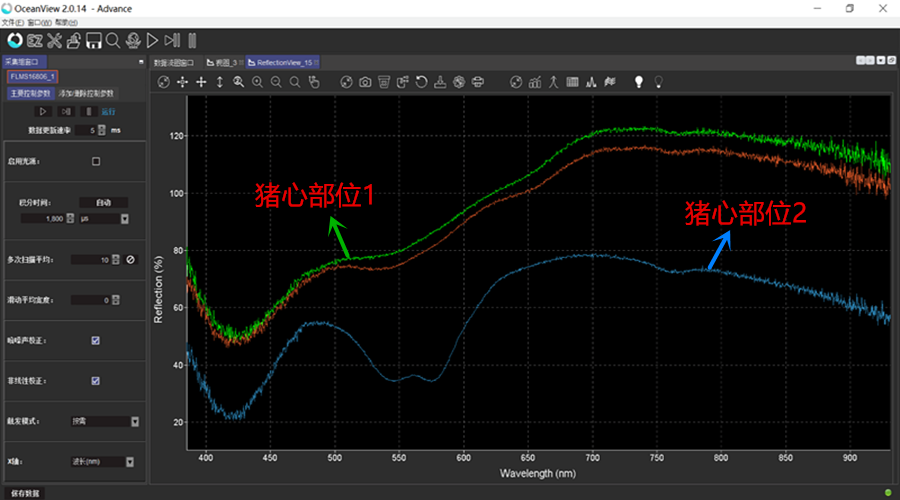Click the print icon in graph toolbar
The width and height of the screenshot is (900, 500).
click(x=478, y=82)
